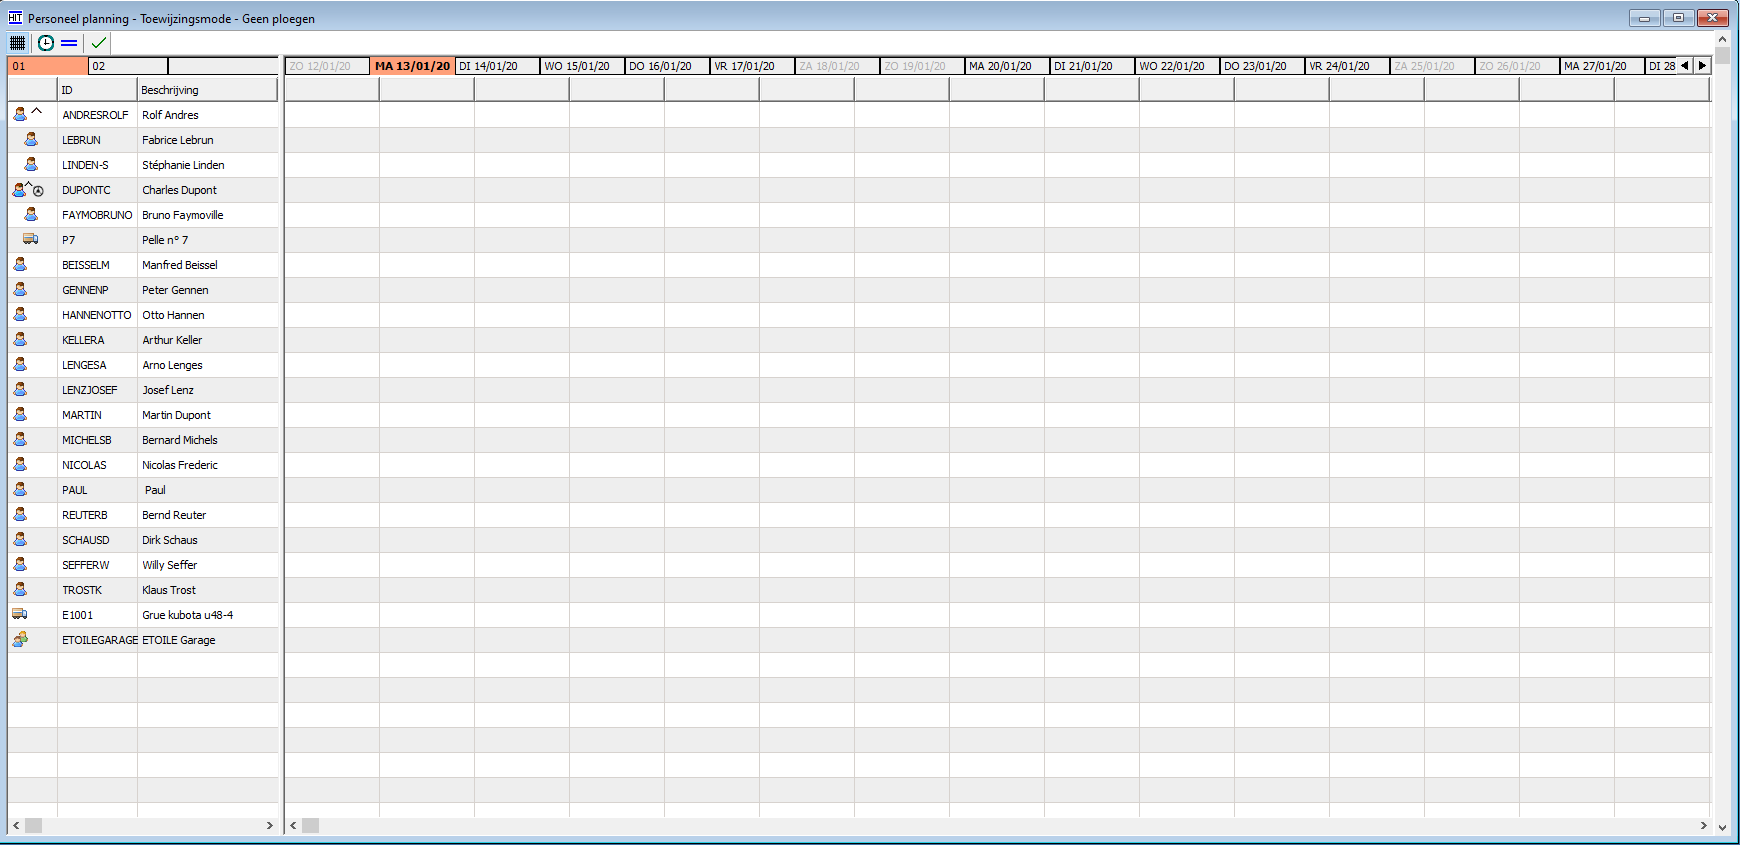Click the vehicle icon beside E1001
1740x845 pixels.
[x=20, y=615]
